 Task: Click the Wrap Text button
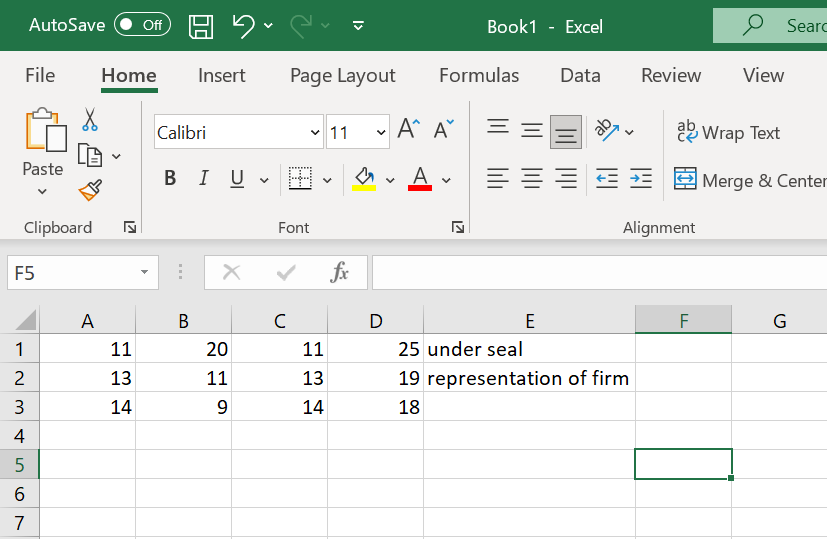(x=728, y=132)
